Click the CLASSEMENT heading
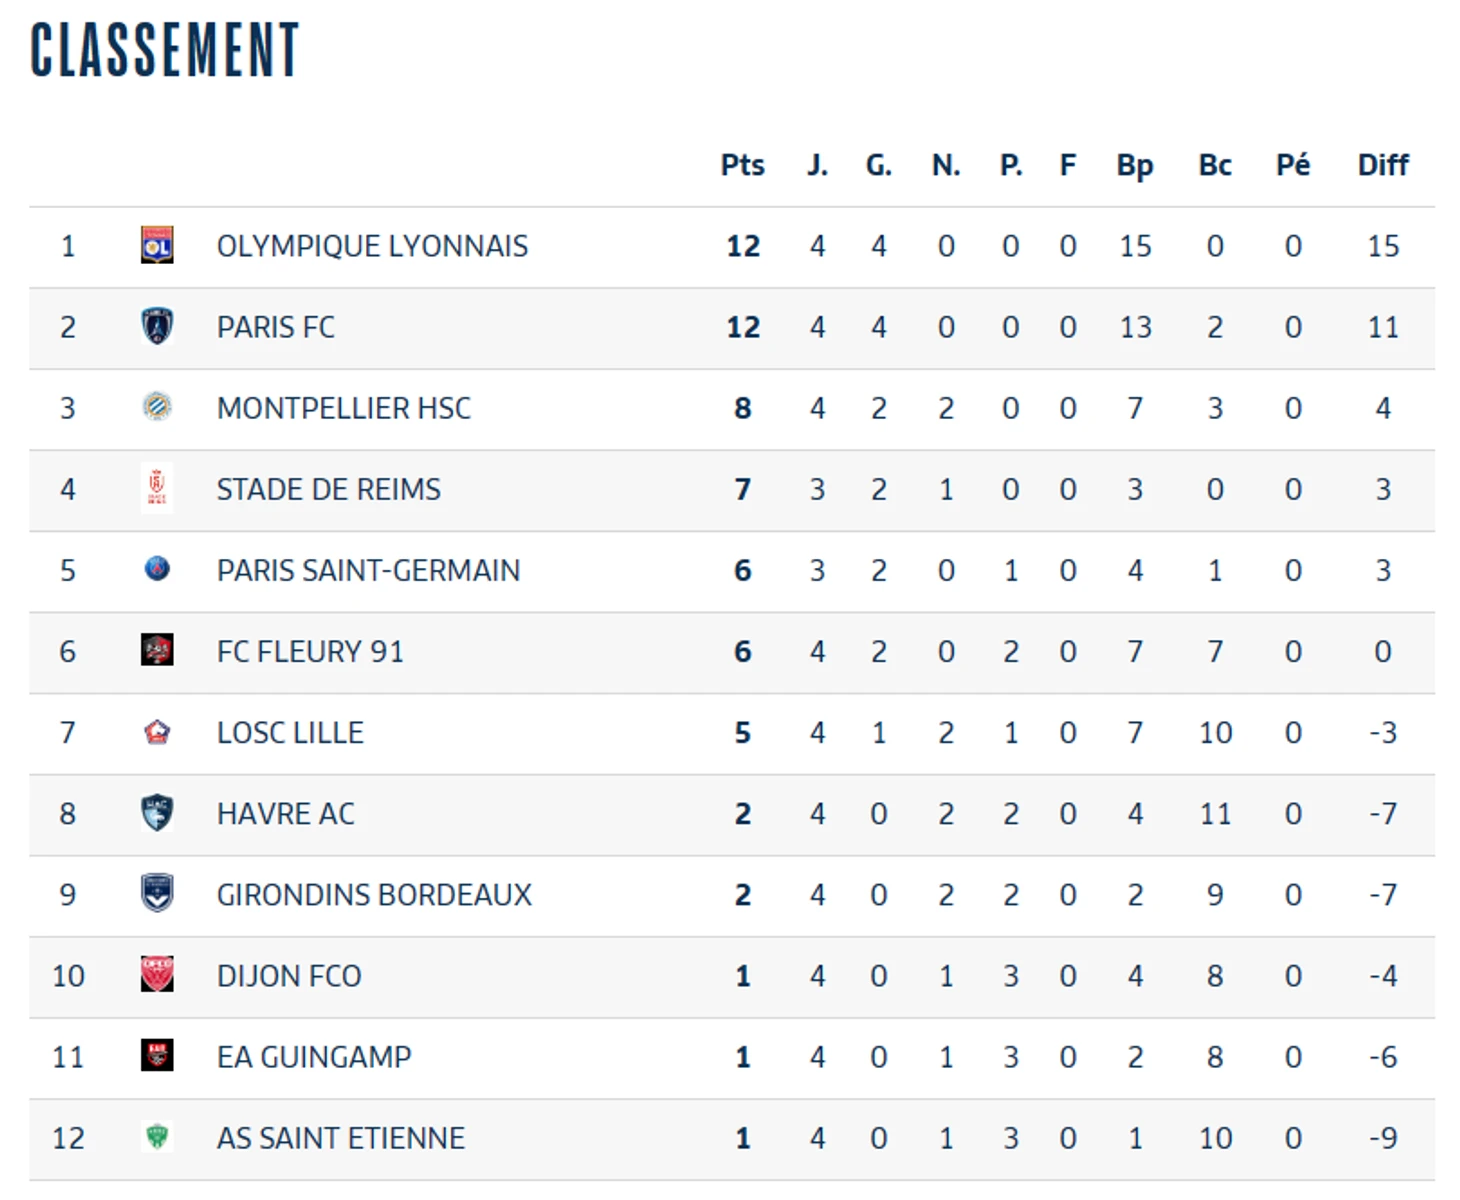 165,50
